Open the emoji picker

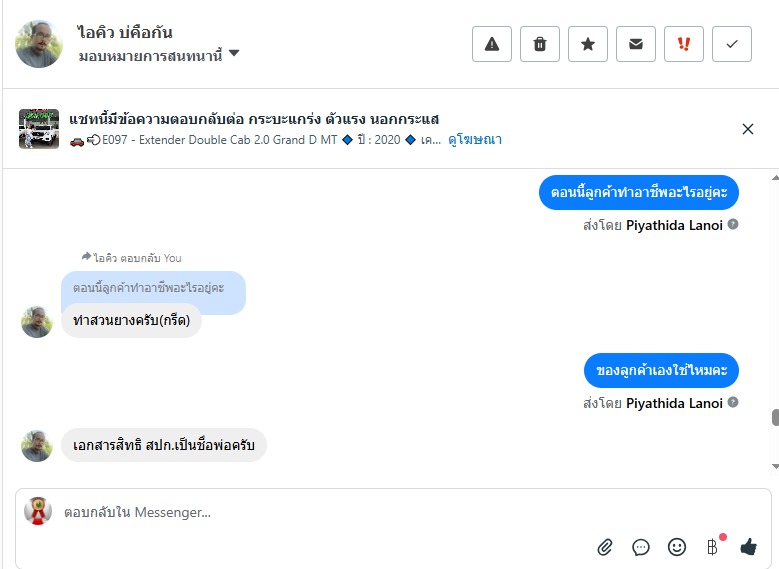click(x=677, y=547)
